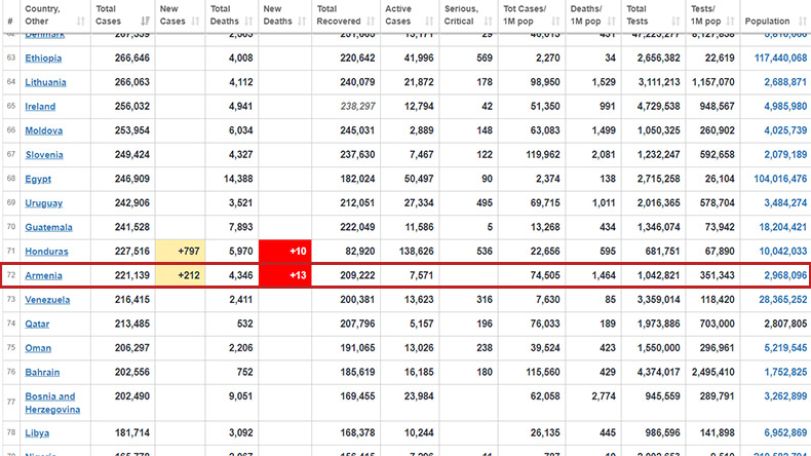Select Egypt total deaths 14,388
The image size is (811, 456).
click(238, 179)
